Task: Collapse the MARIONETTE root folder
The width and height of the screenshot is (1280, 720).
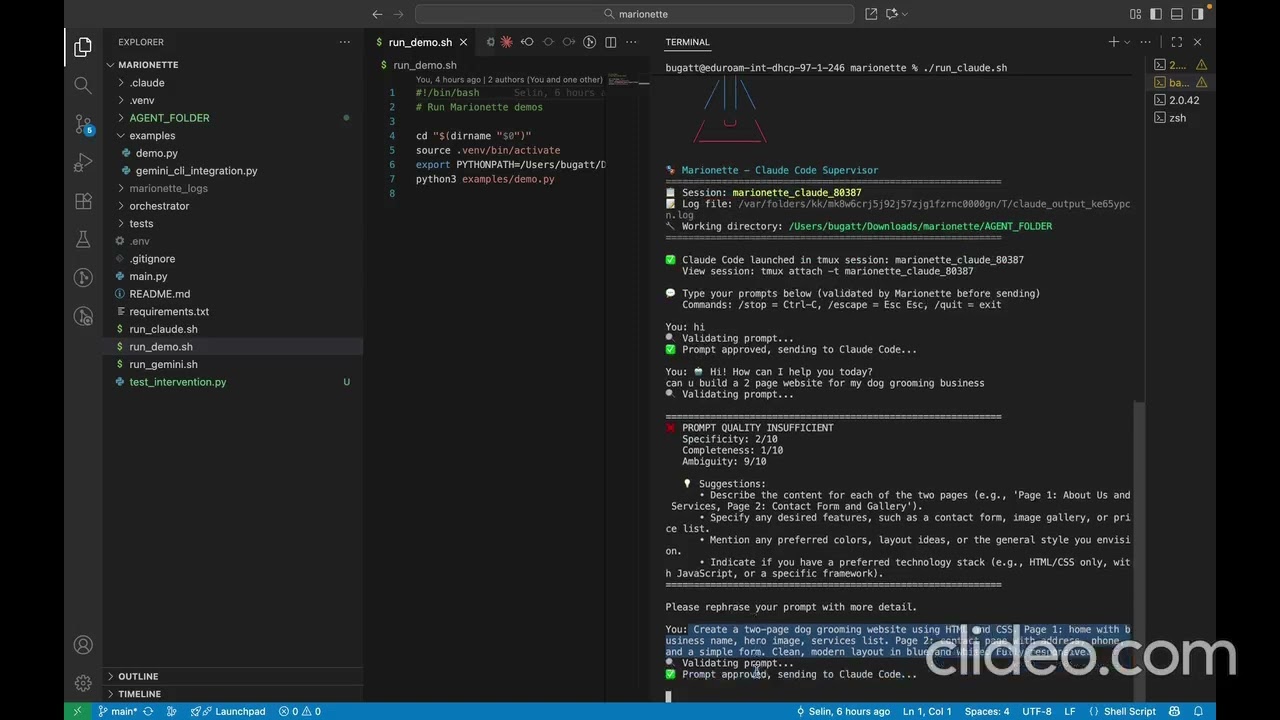Action: [x=233, y=65]
